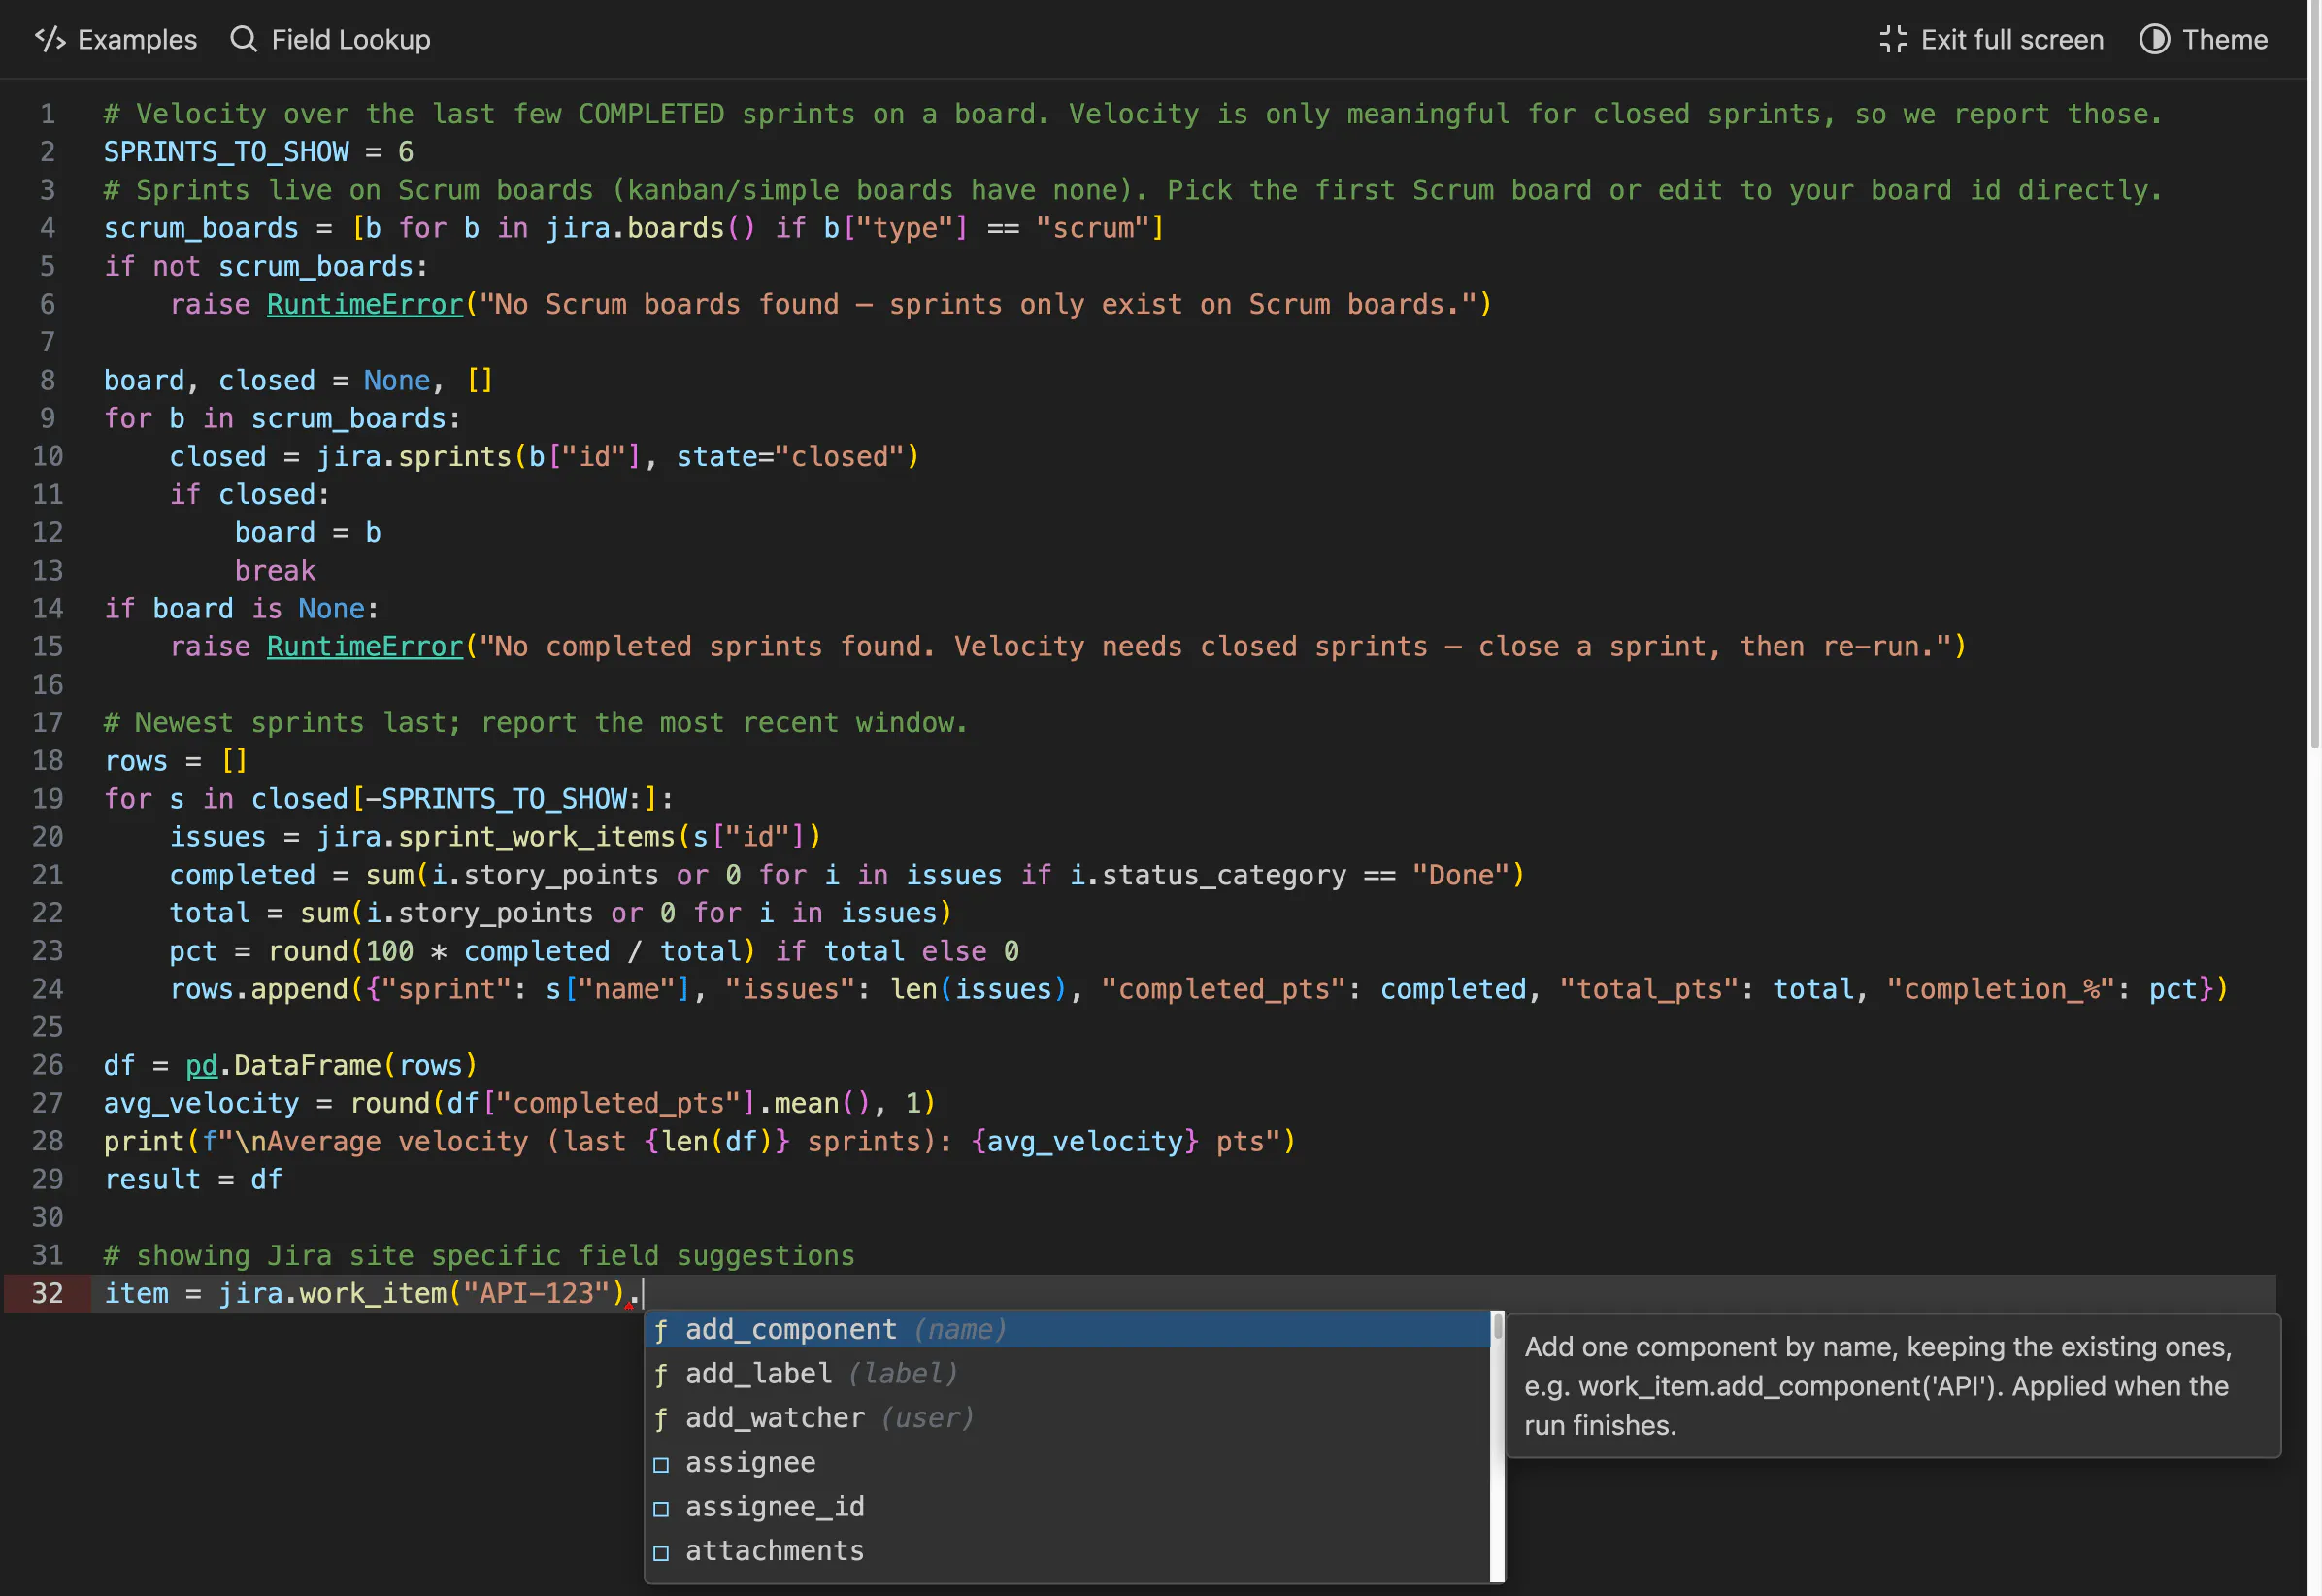Click the Field Lookup magnifier icon

click(x=243, y=40)
